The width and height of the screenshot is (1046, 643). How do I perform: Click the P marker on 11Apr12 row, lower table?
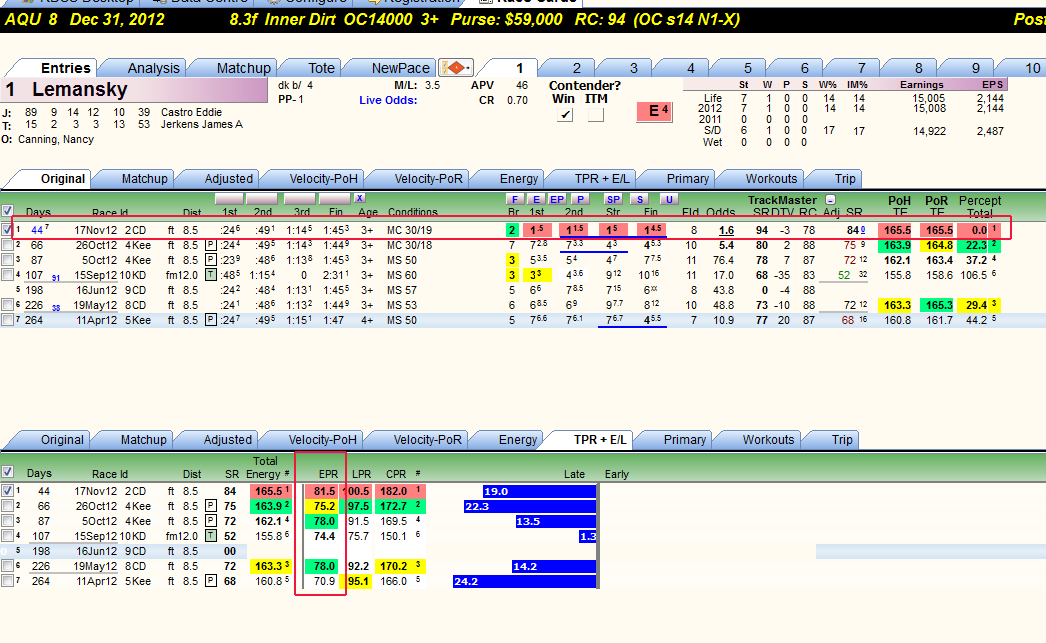point(211,581)
